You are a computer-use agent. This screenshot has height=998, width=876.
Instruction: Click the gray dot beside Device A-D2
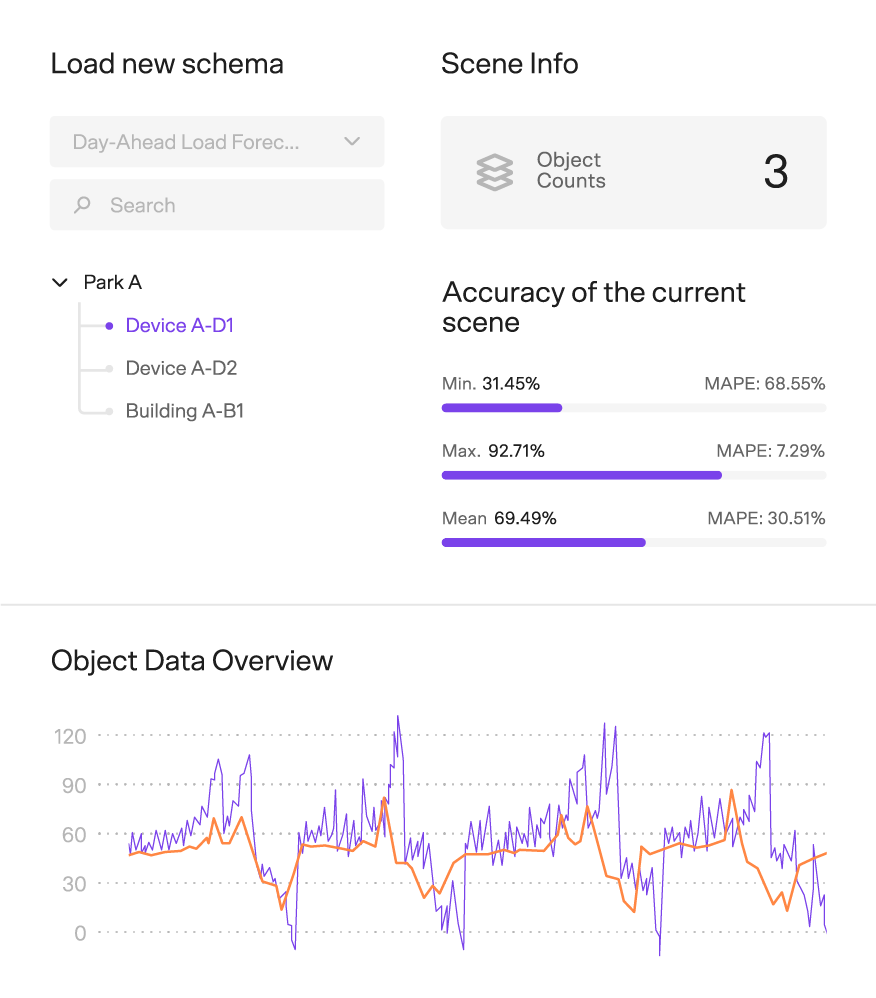pyautogui.click(x=108, y=368)
